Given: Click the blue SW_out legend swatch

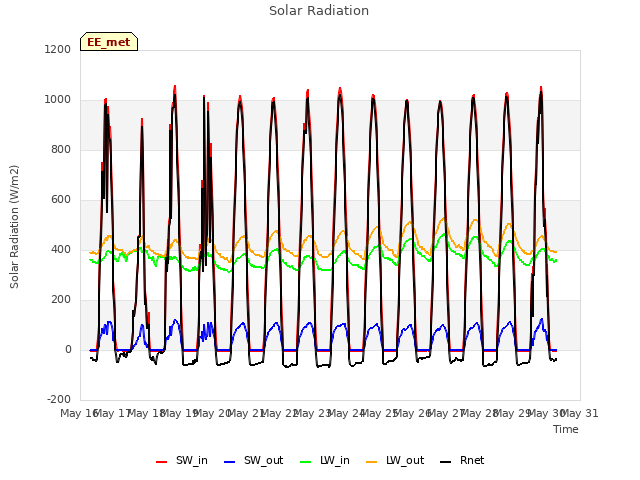Looking at the screenshot, I should tap(230, 462).
